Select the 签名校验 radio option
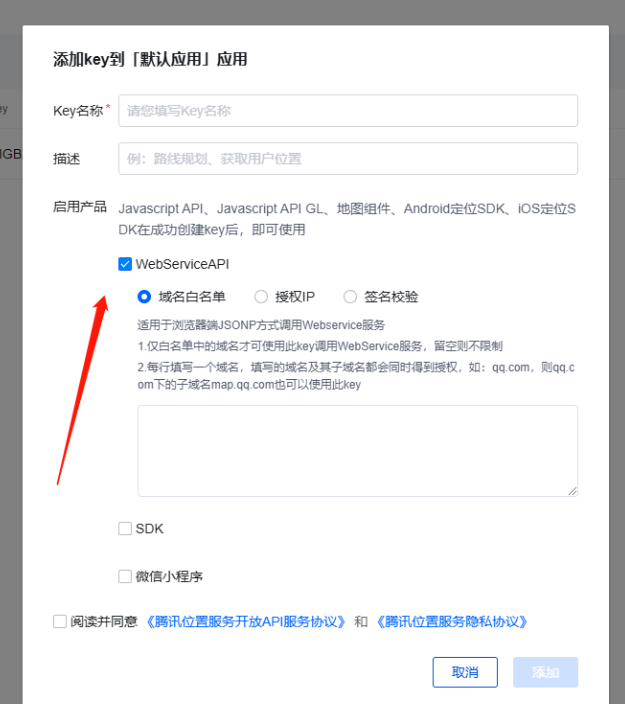The image size is (625, 704). tap(350, 297)
